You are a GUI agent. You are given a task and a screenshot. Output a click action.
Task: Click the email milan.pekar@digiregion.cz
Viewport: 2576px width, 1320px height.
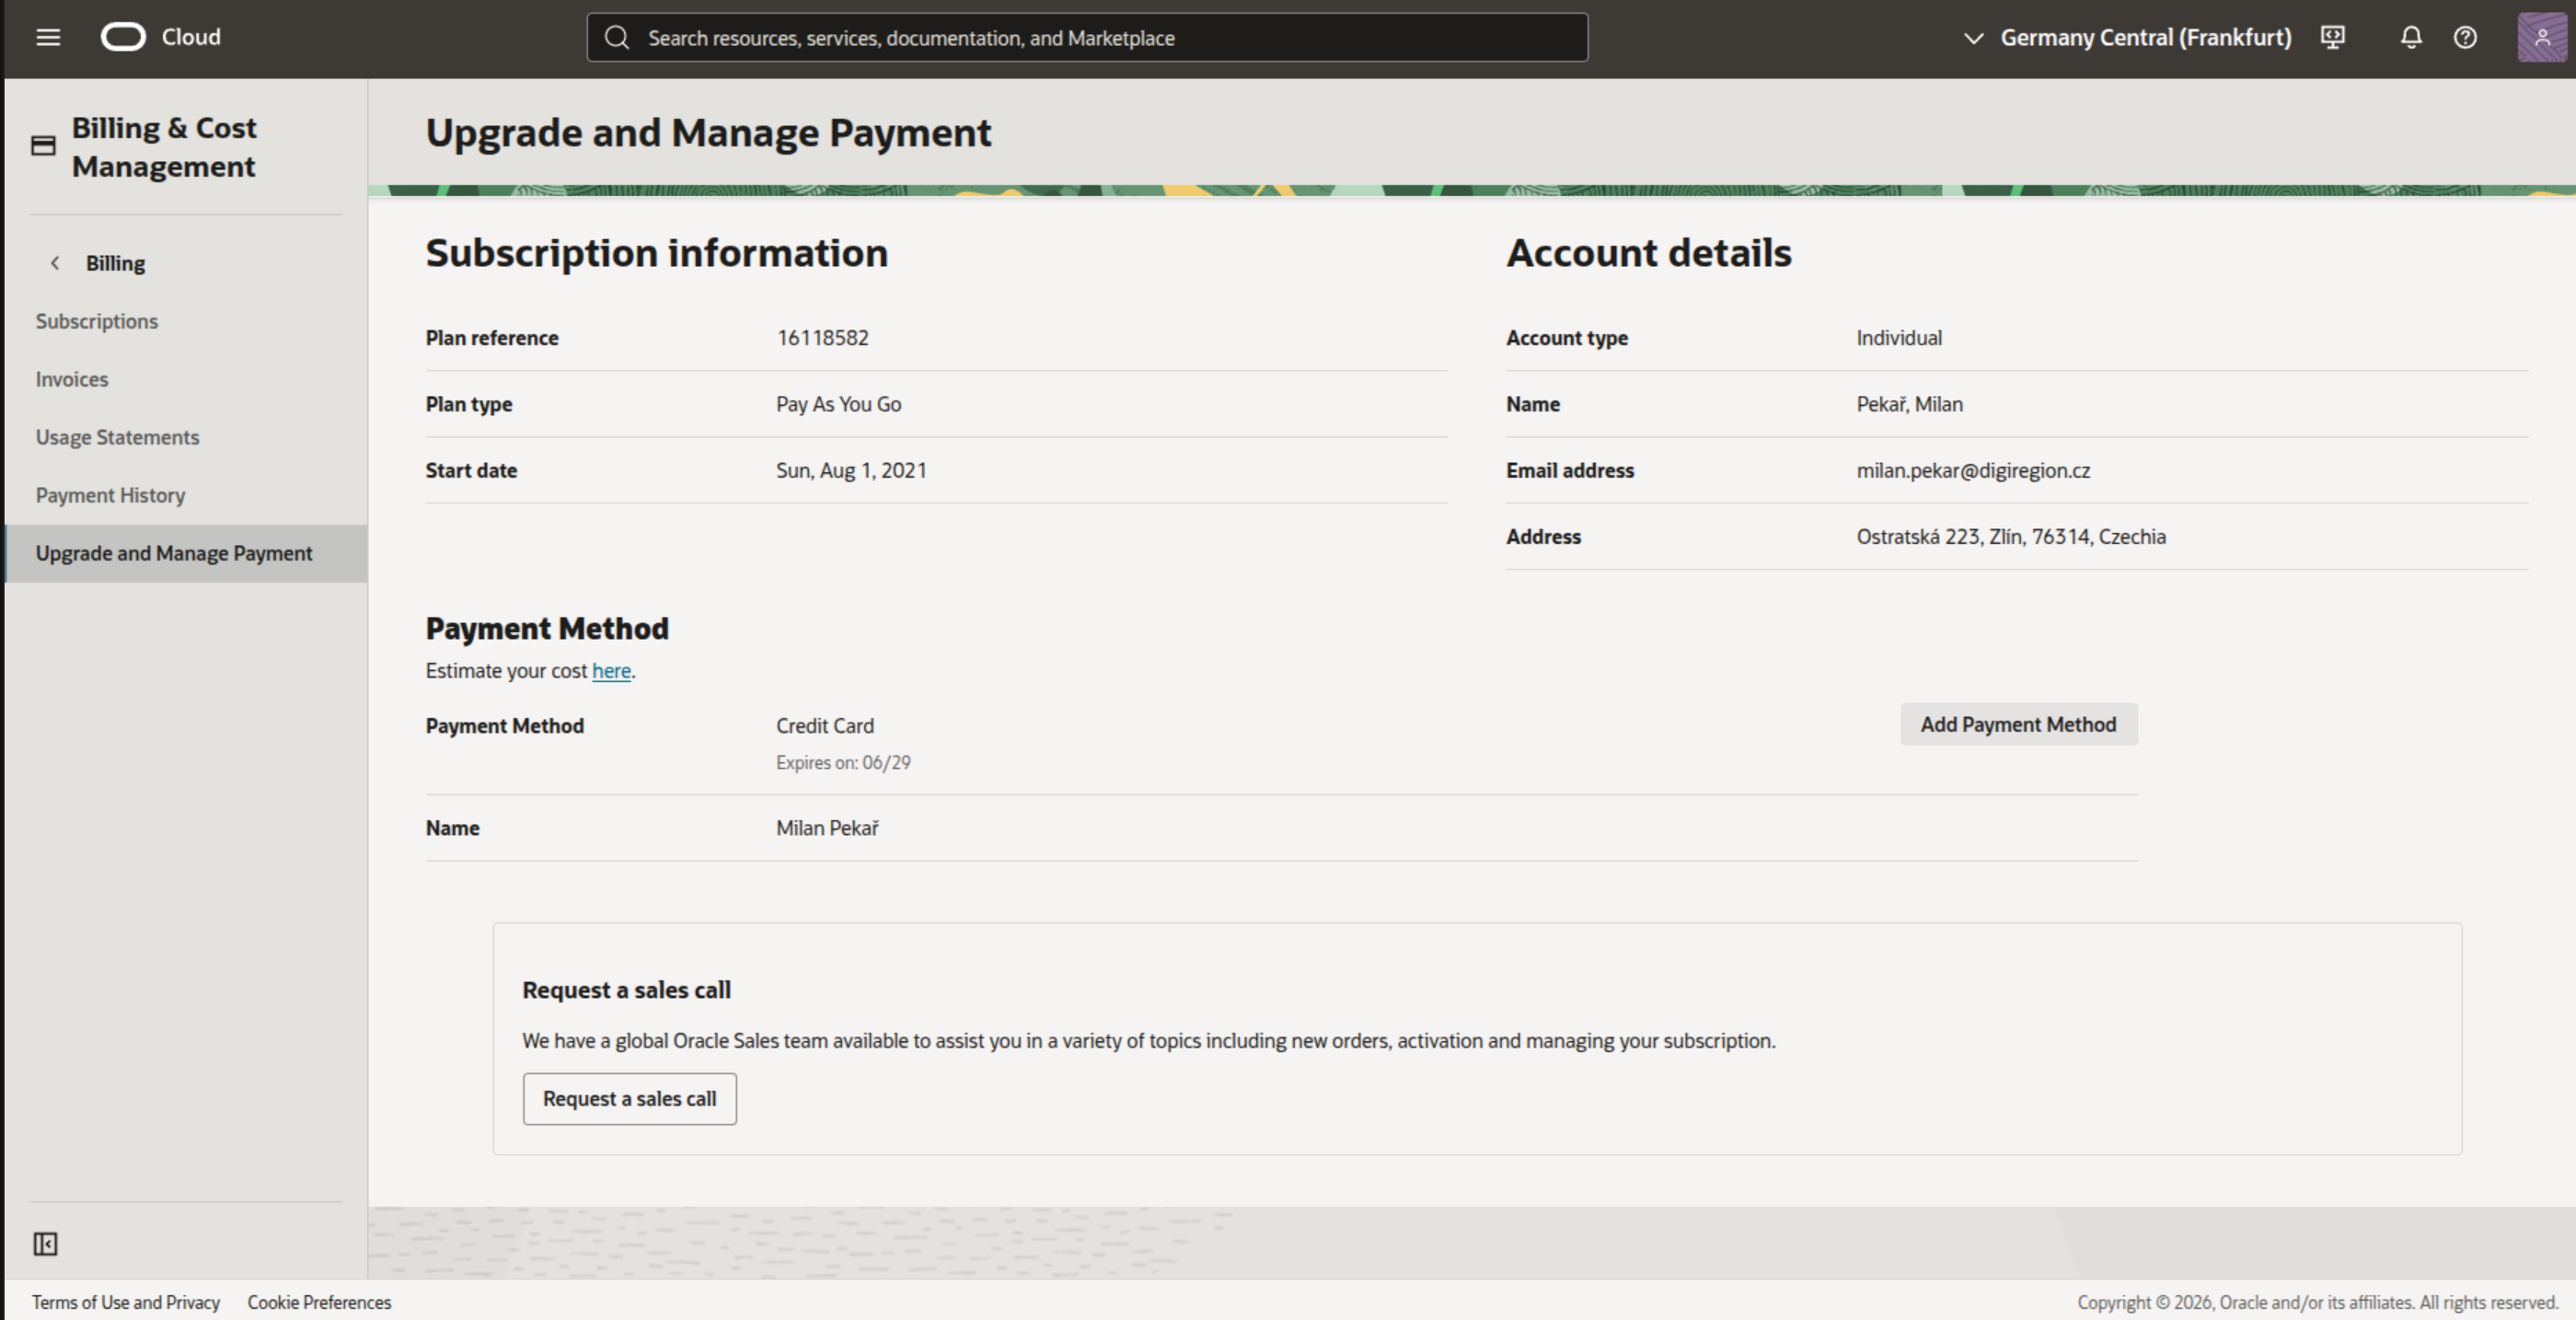point(1973,470)
